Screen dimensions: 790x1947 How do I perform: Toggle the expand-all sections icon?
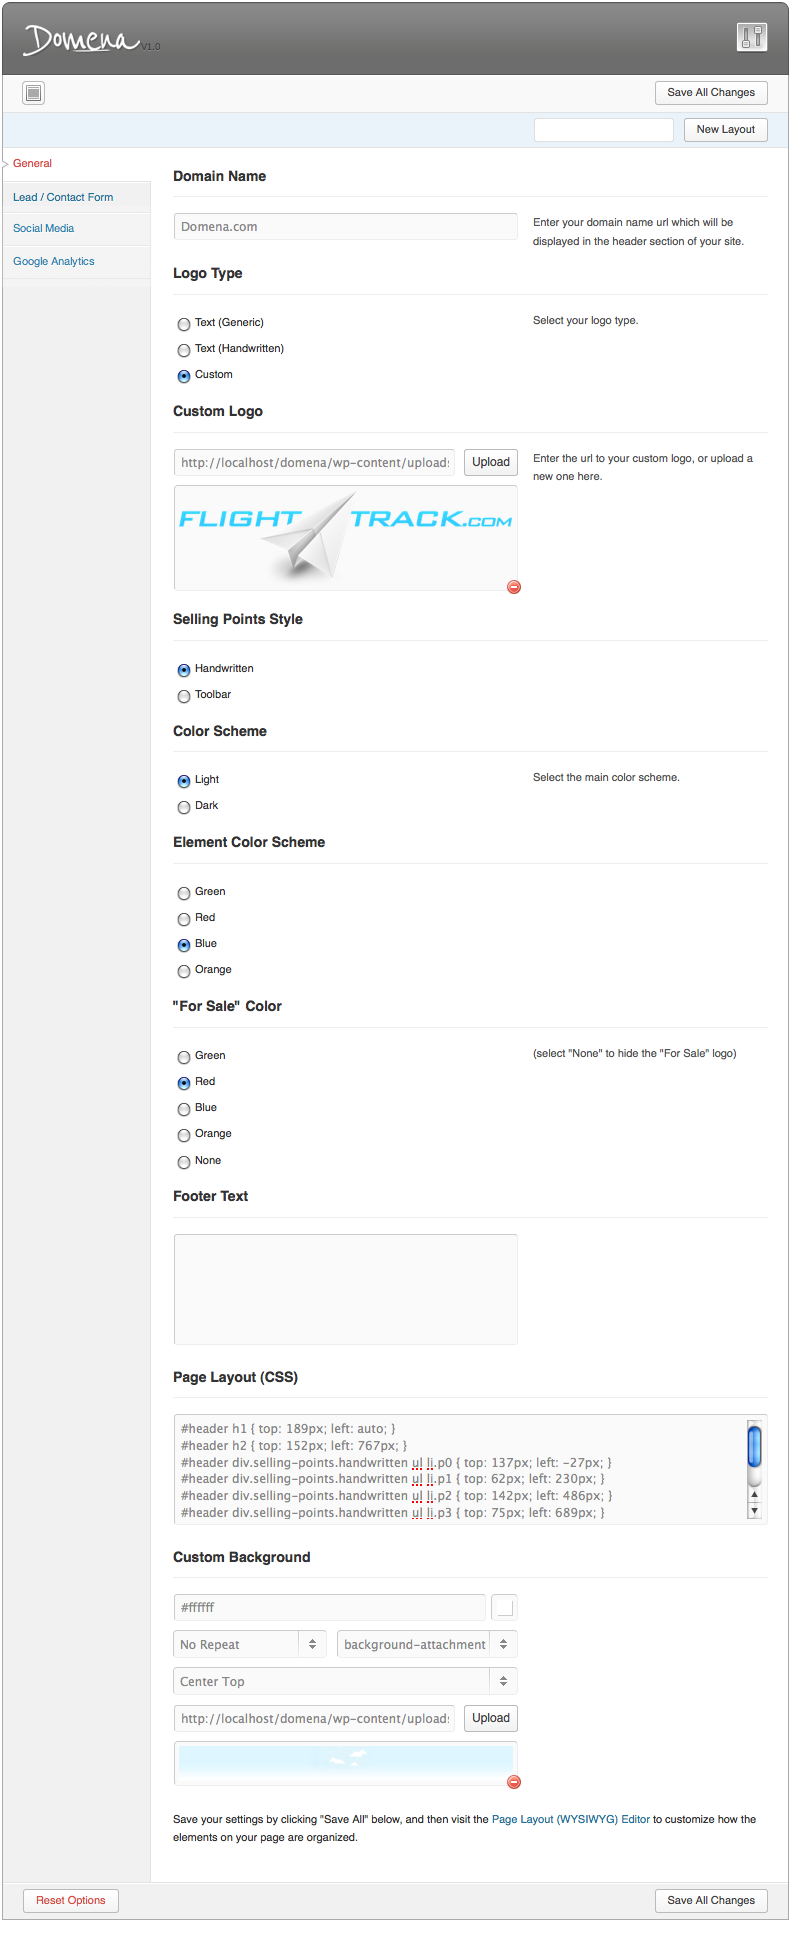tap(34, 93)
